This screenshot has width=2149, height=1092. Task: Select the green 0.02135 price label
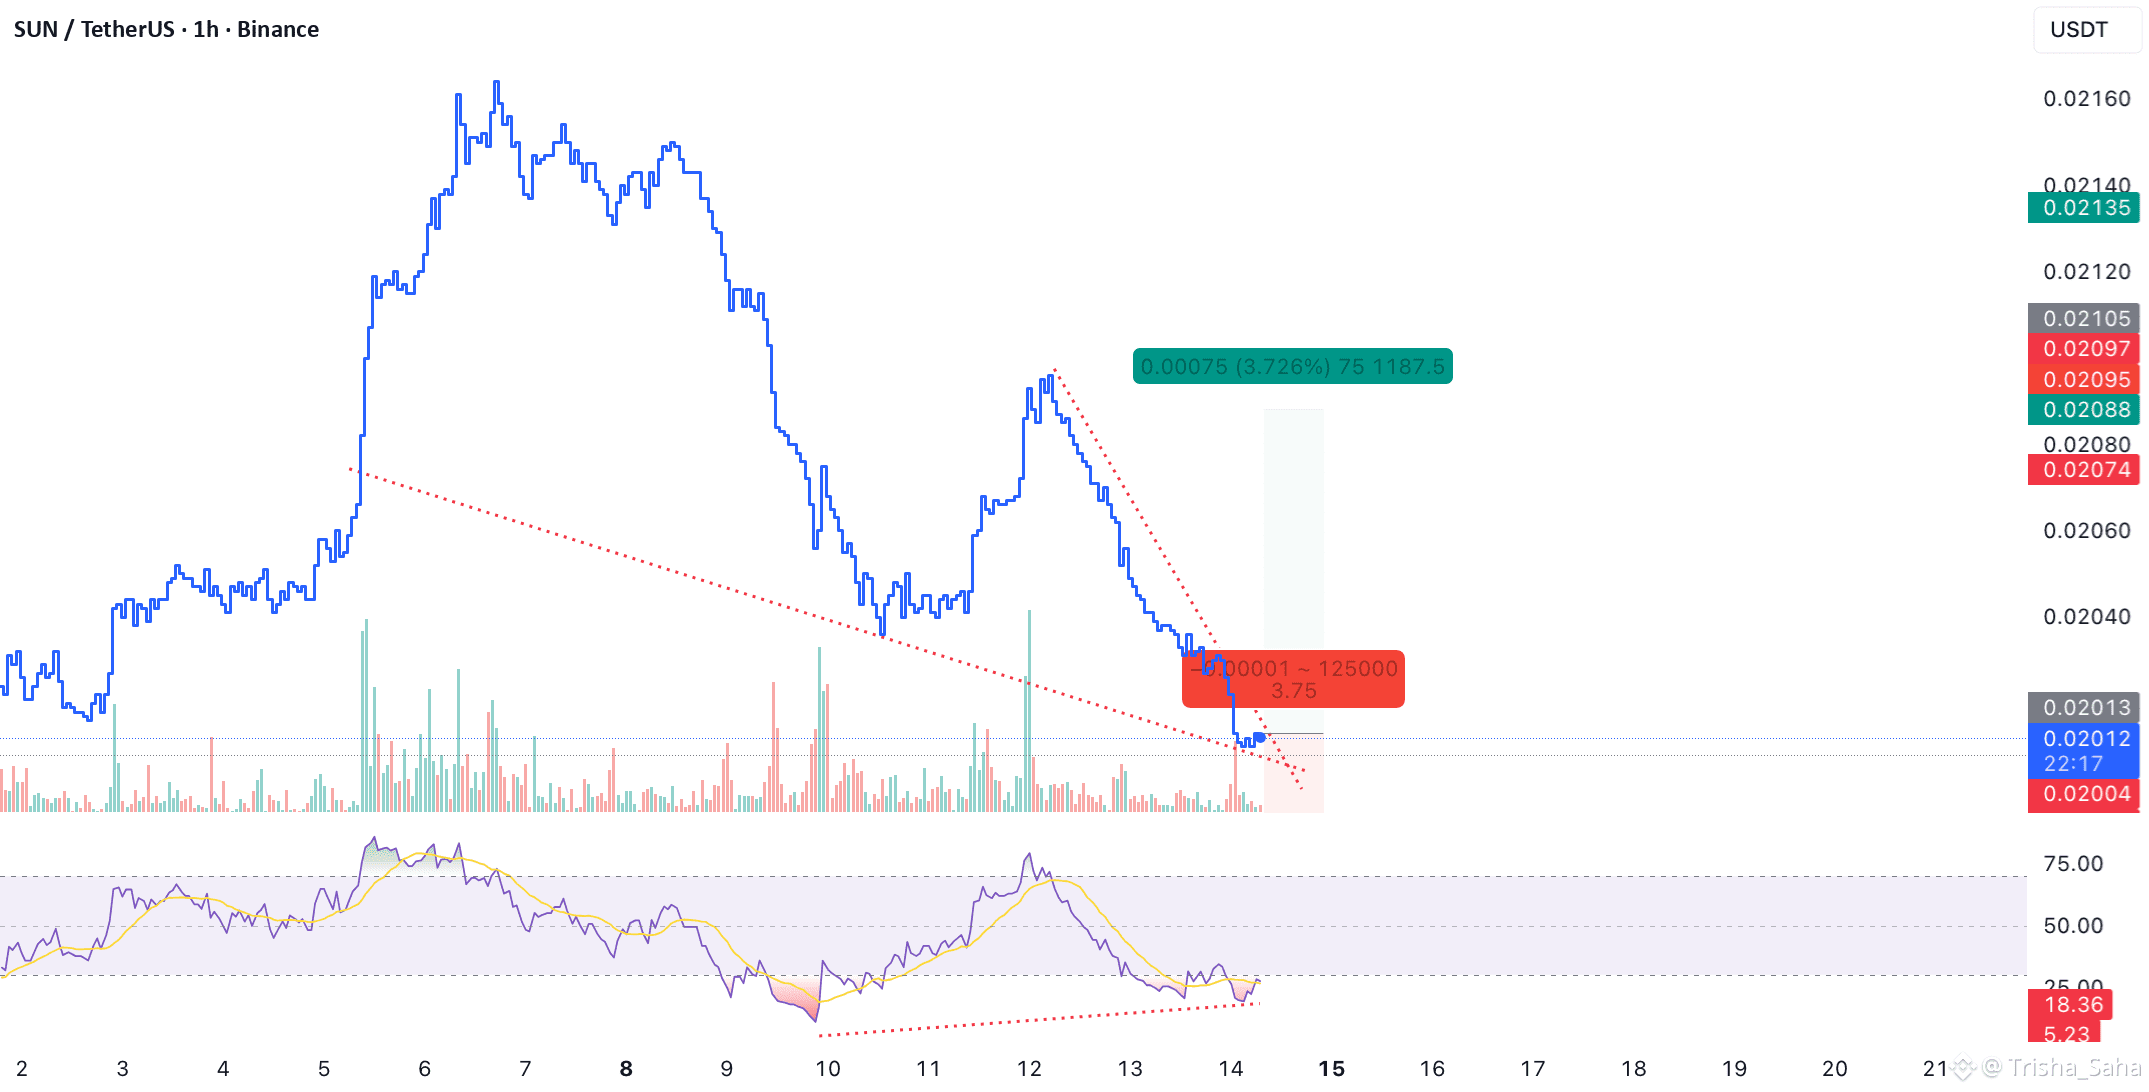tap(2084, 208)
